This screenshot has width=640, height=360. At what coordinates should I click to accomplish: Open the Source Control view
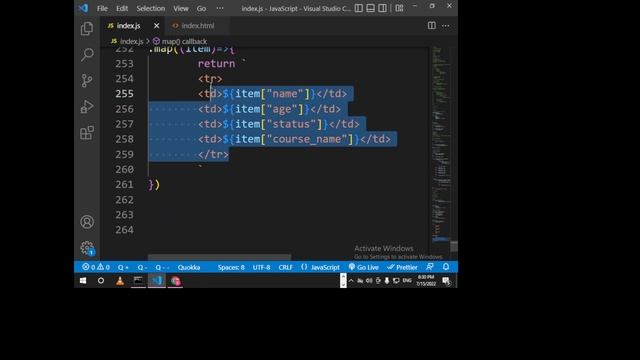coord(87,80)
